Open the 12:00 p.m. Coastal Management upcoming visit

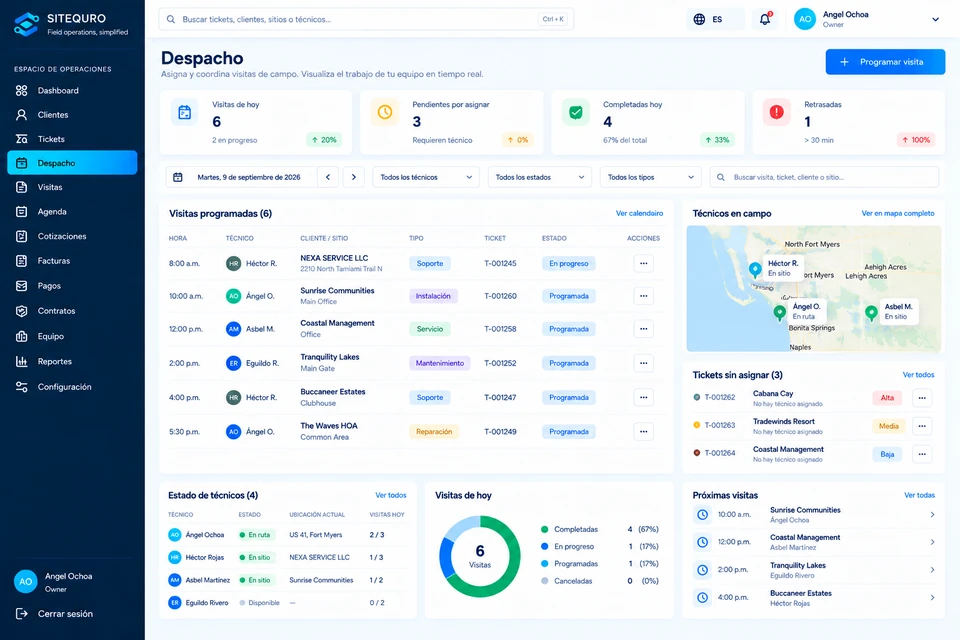tap(814, 542)
